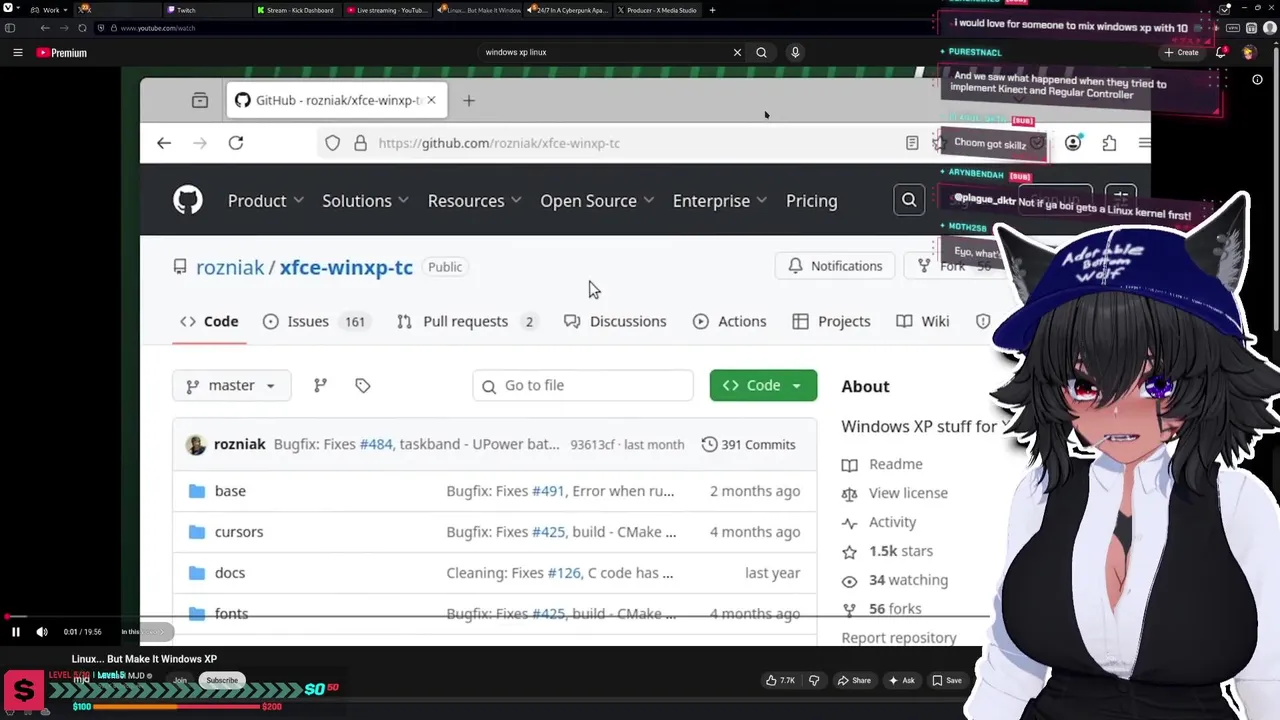Expand the Open Source menu
The width and height of the screenshot is (1280, 720).
(597, 201)
